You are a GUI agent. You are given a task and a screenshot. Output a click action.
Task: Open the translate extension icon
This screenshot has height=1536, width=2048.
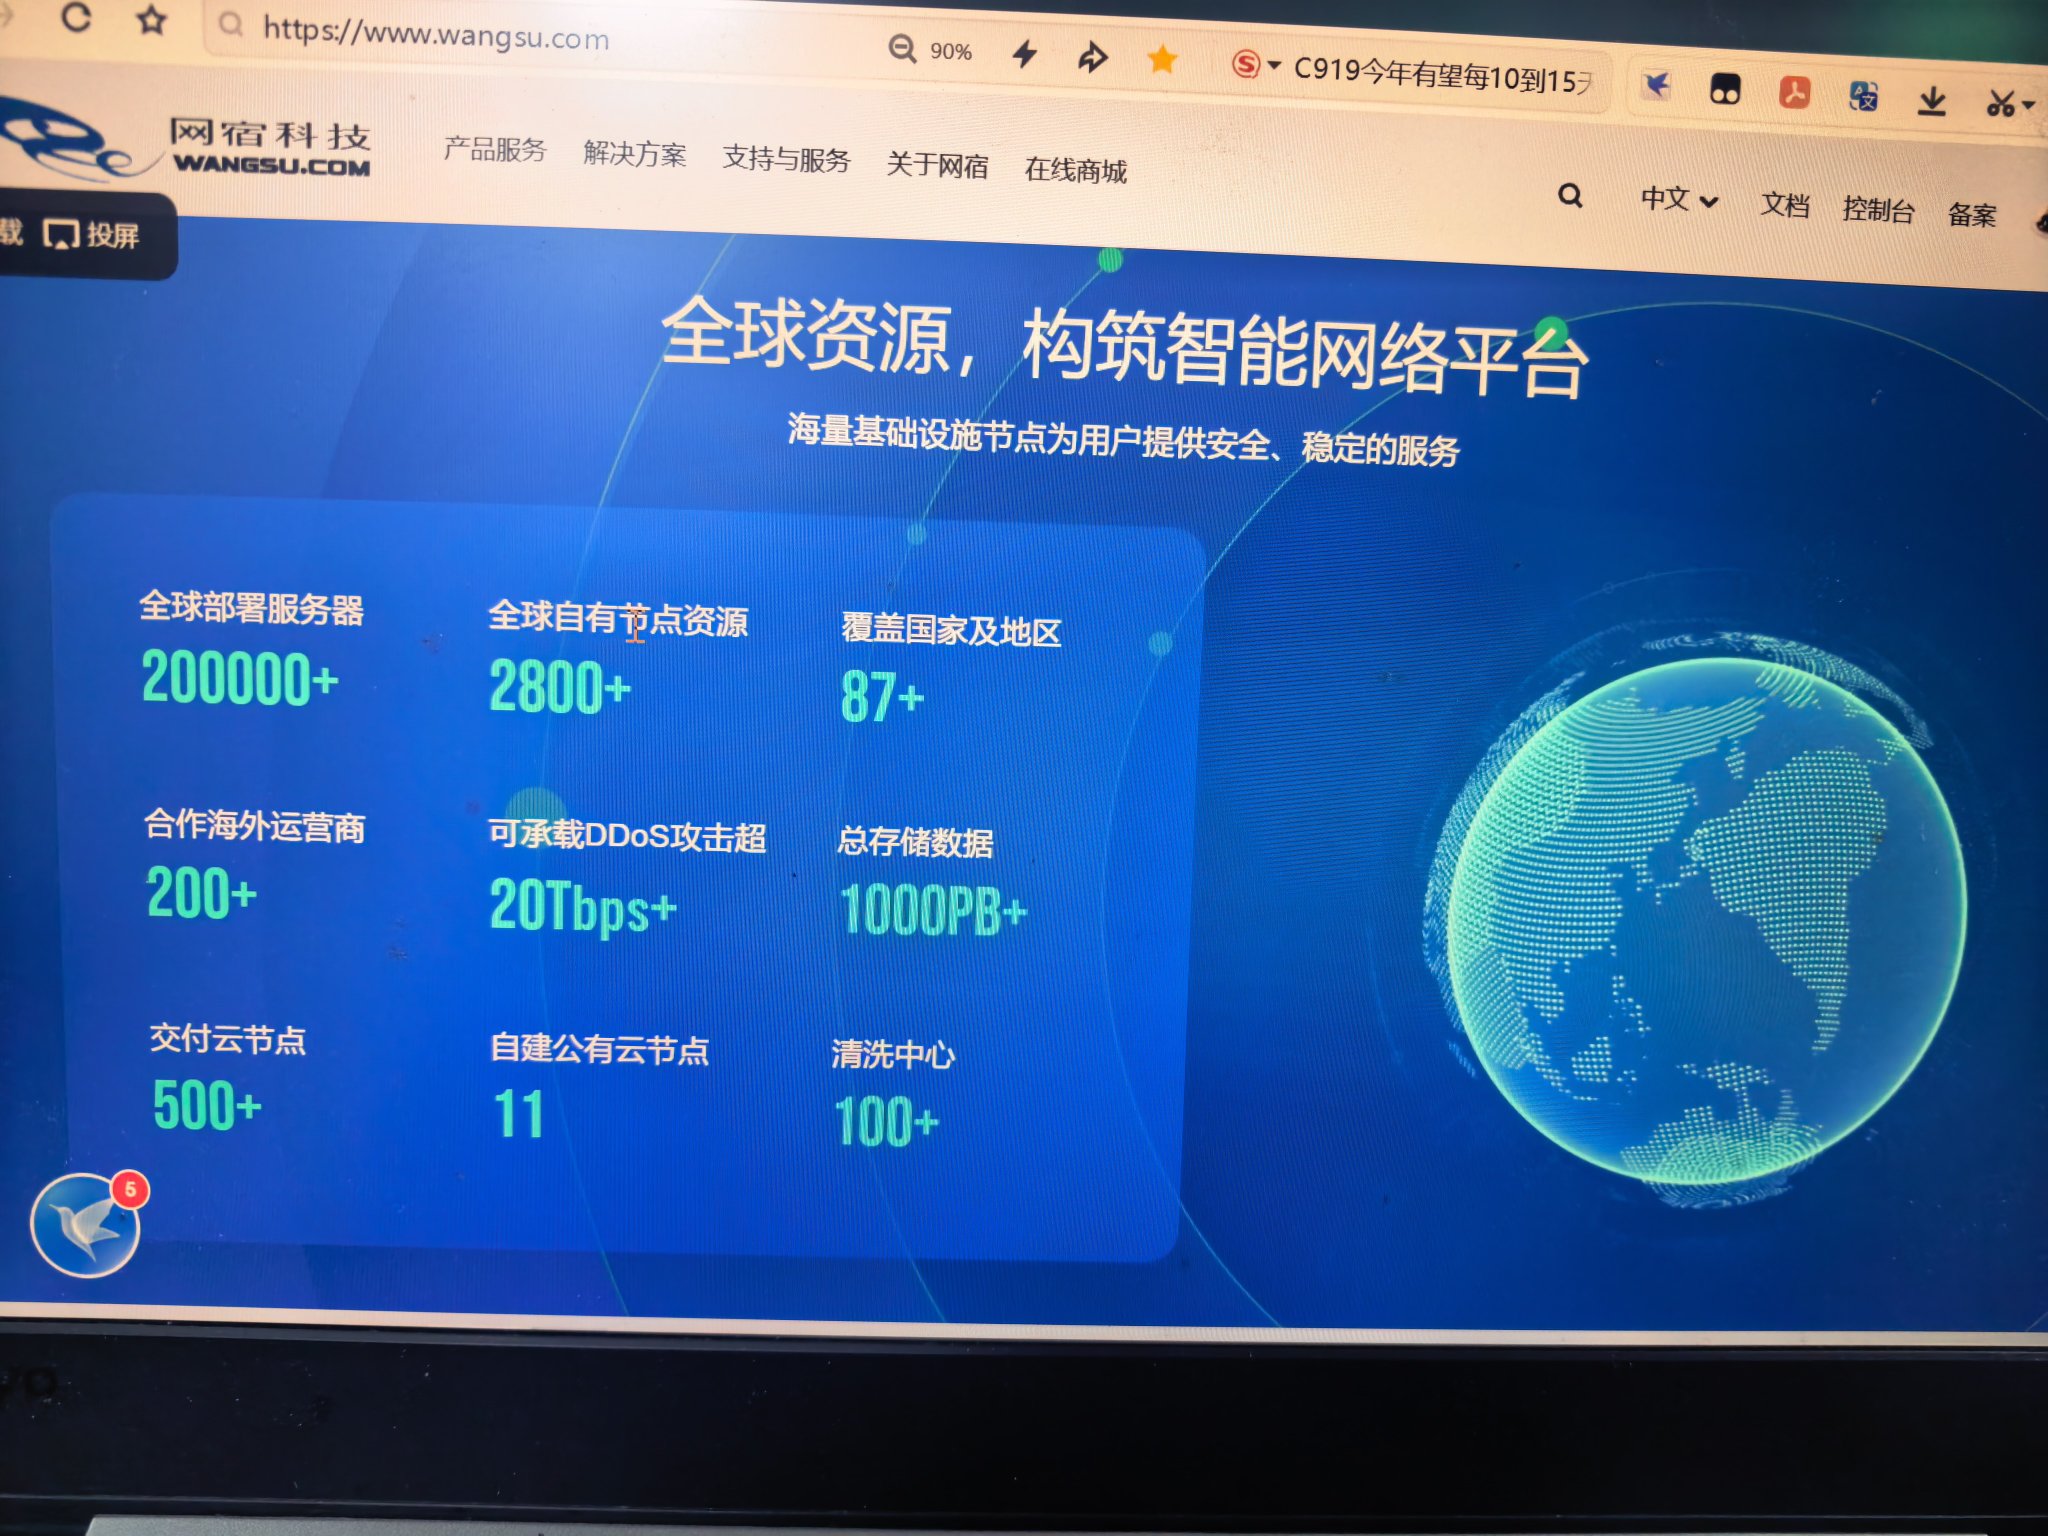pos(1863,97)
